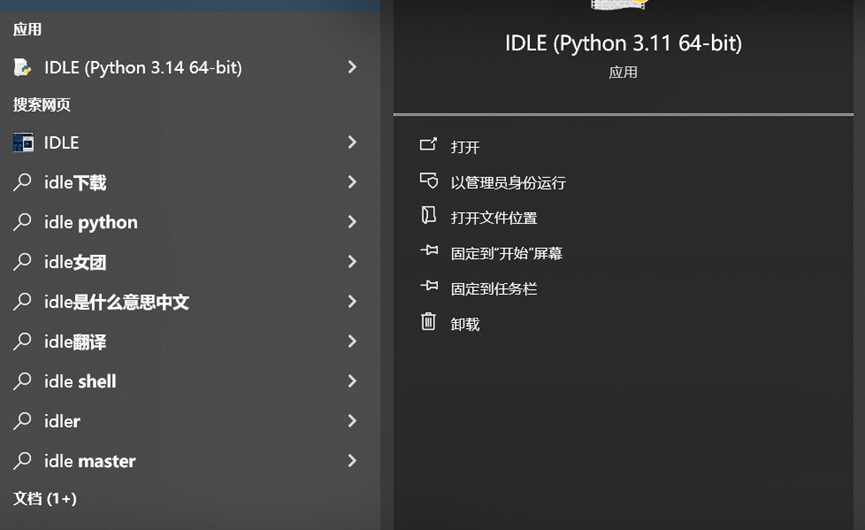Image resolution: width=865 pixels, height=530 pixels.
Task: Click the magnifier icon beside idle python
Action: tap(22, 221)
